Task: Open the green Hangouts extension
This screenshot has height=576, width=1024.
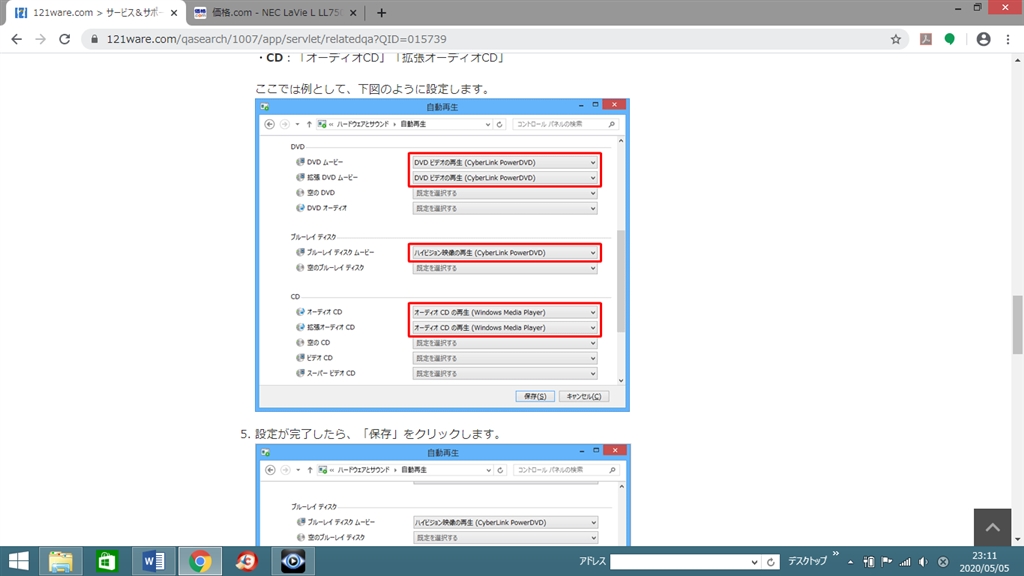Action: [x=950, y=39]
